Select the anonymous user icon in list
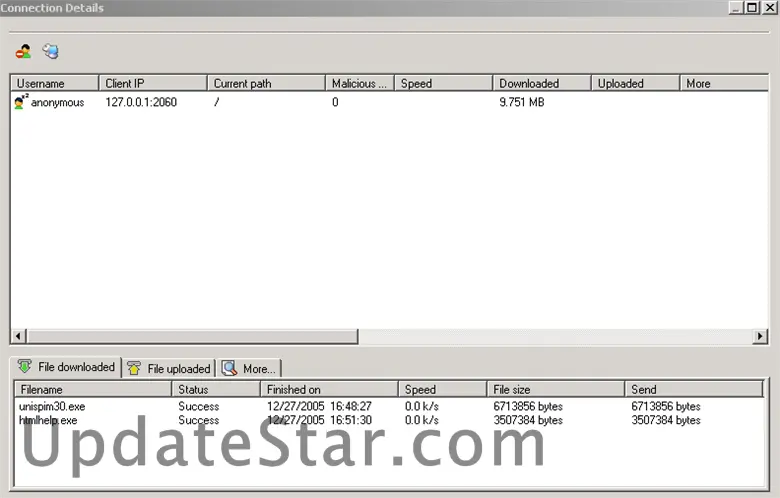Screen dimensions: 780x498 coord(20,101)
